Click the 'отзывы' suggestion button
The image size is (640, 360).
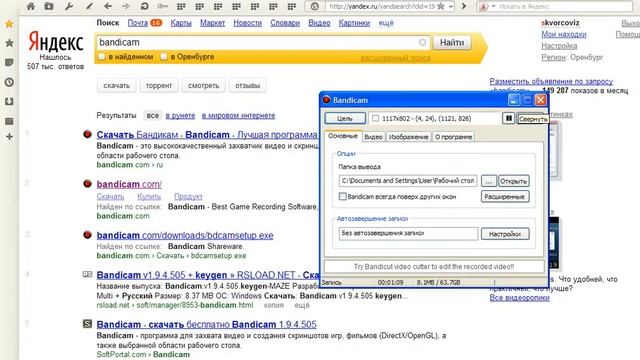tap(247, 86)
